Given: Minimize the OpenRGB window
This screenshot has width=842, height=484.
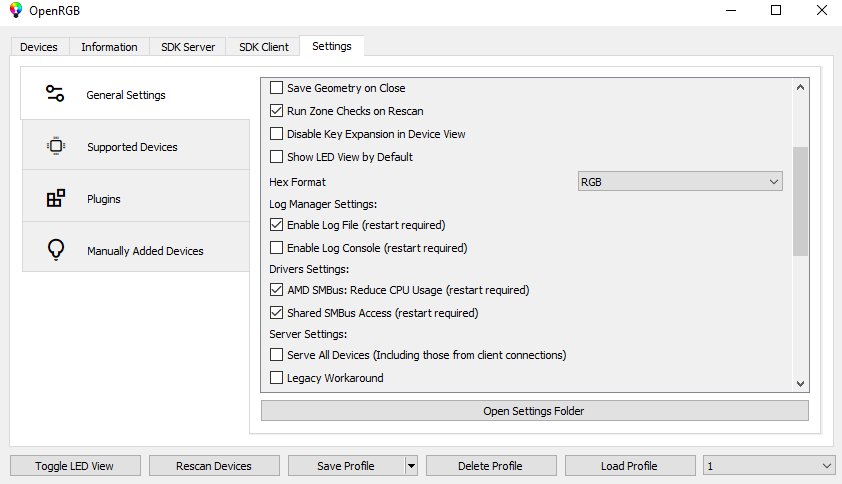Looking at the screenshot, I should 731,10.
